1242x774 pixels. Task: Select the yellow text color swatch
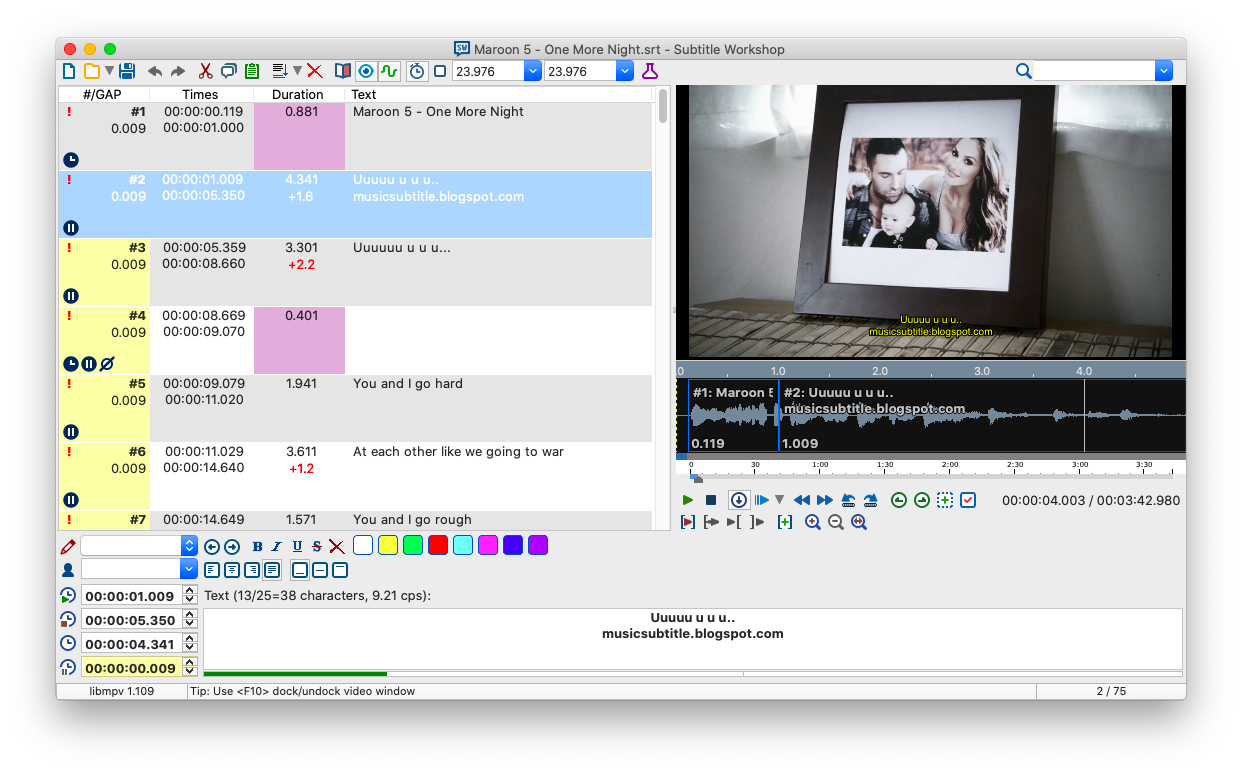click(x=388, y=544)
